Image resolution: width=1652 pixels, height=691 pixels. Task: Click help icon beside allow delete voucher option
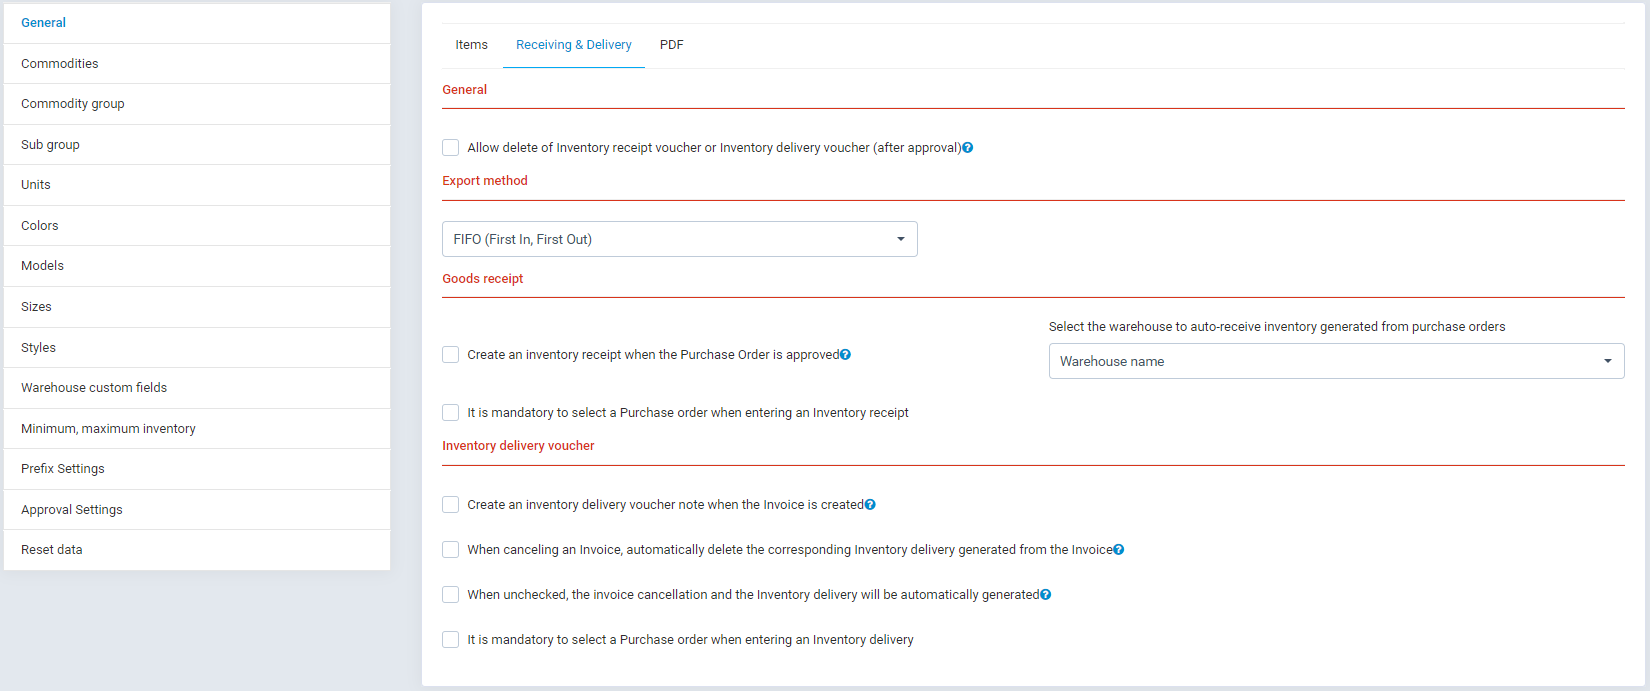pos(967,148)
